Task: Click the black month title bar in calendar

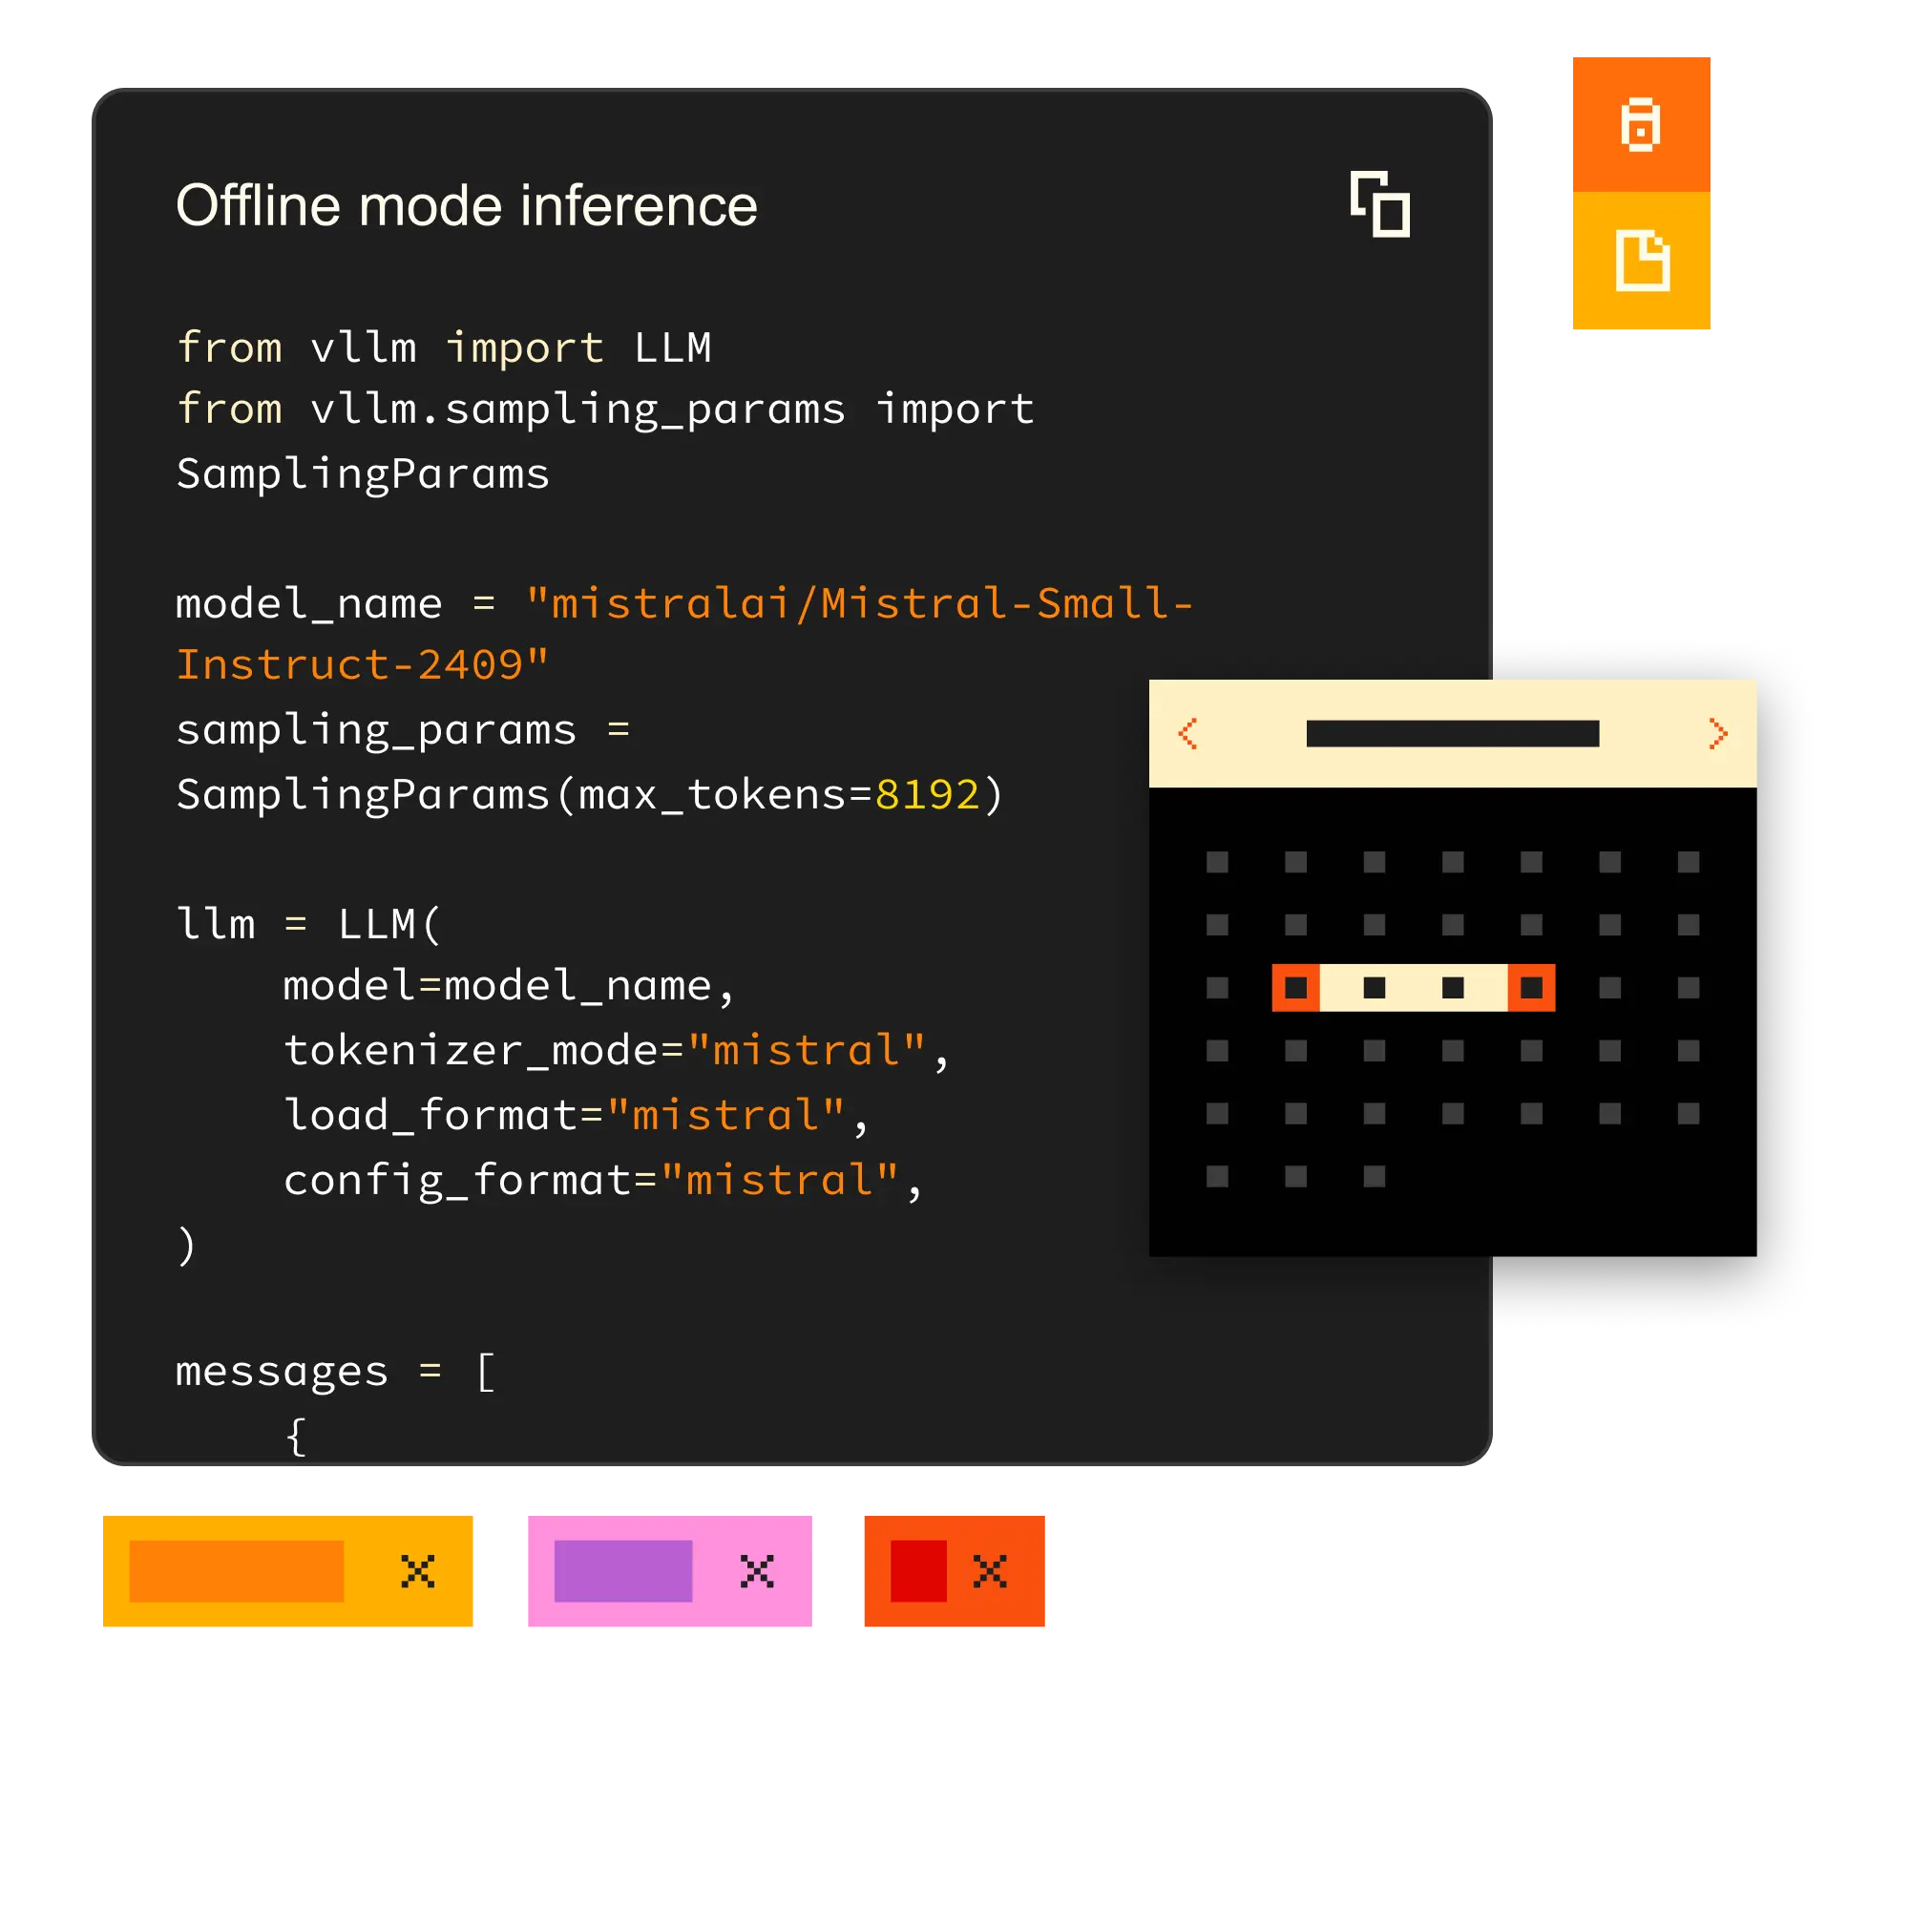Action: tap(1452, 733)
